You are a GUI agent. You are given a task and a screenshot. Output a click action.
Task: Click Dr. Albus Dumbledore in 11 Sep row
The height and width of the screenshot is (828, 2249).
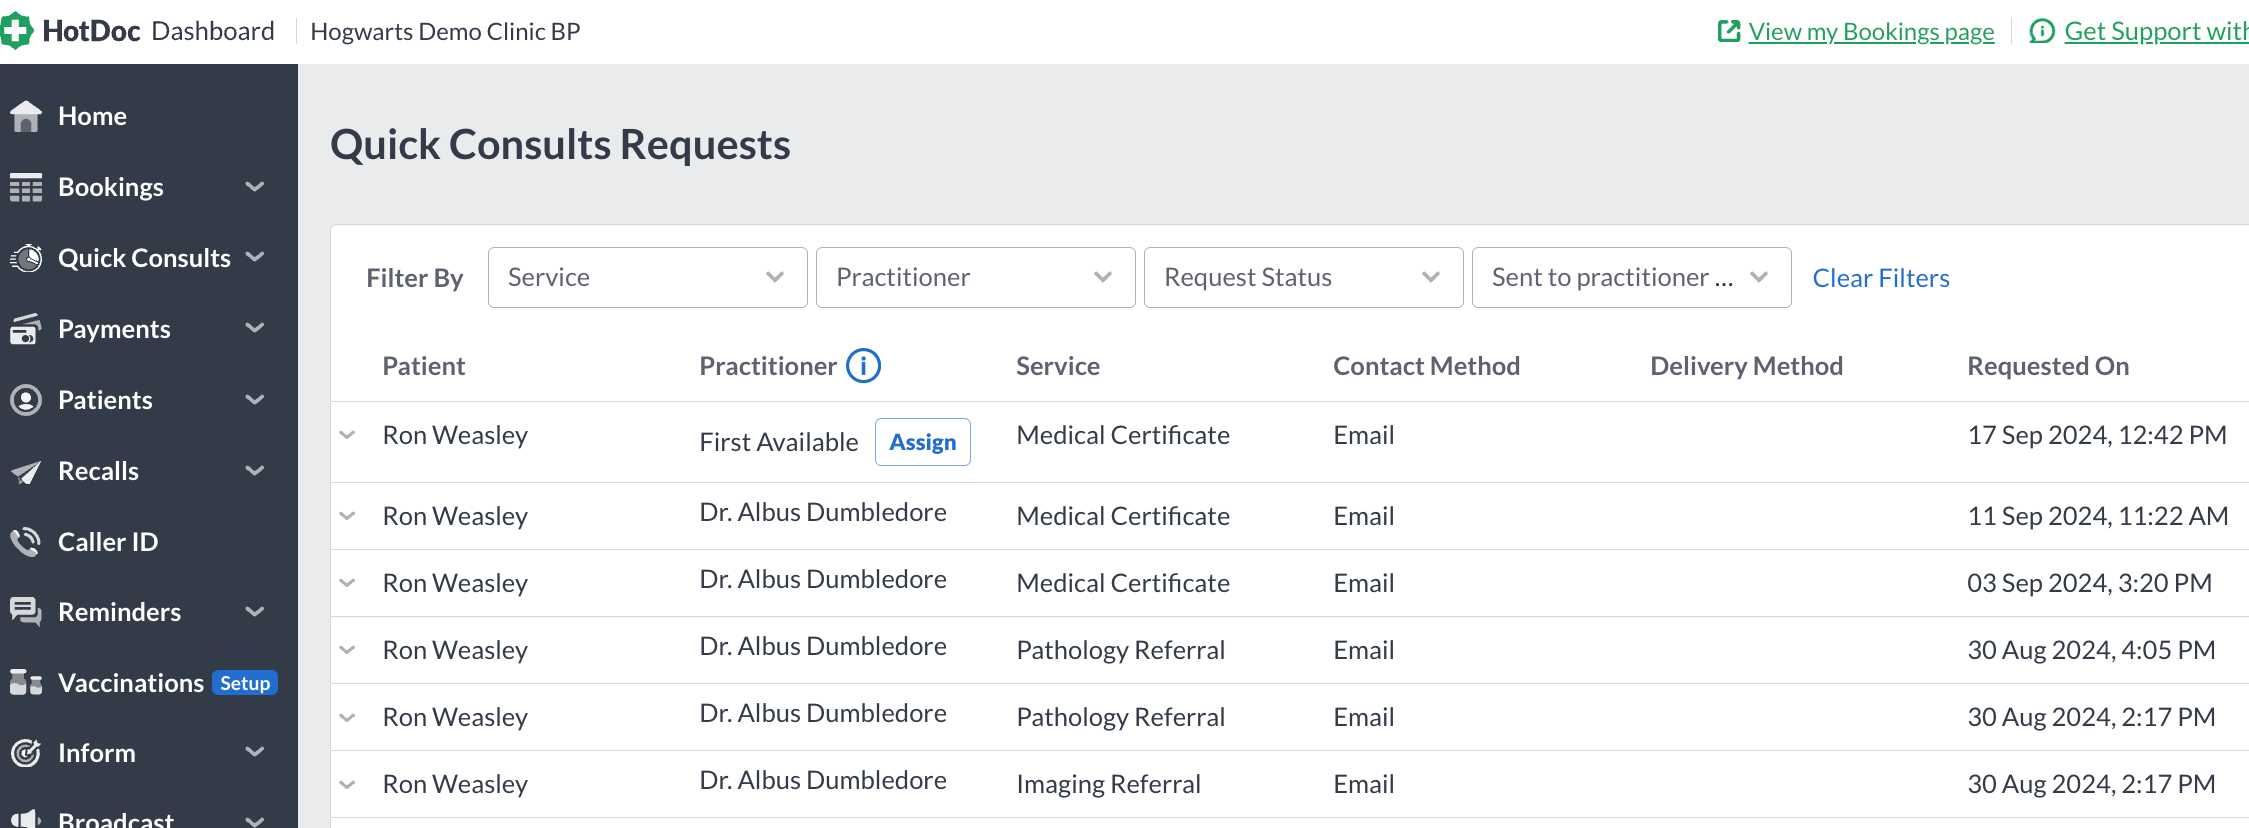(823, 512)
